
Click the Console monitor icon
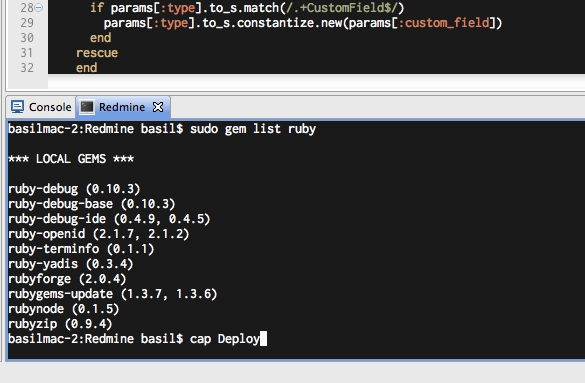[x=17, y=107]
